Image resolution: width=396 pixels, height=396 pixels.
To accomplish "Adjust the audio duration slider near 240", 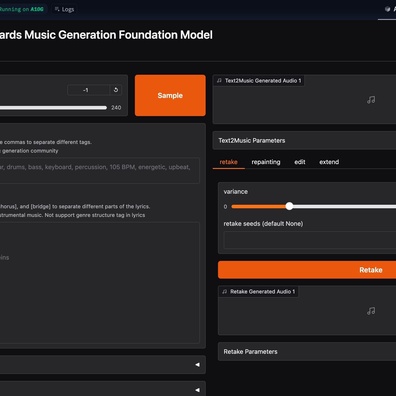I will (x=53, y=108).
